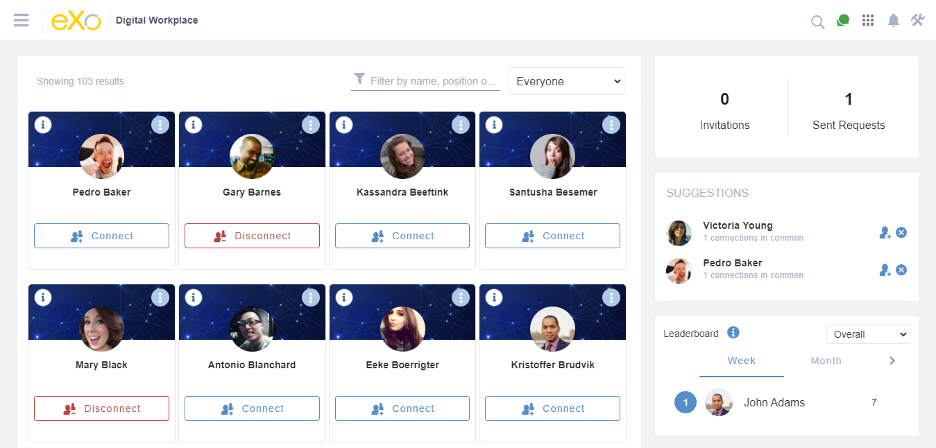Click the filter by name input field
This screenshot has height=448, width=936.
pos(432,81)
